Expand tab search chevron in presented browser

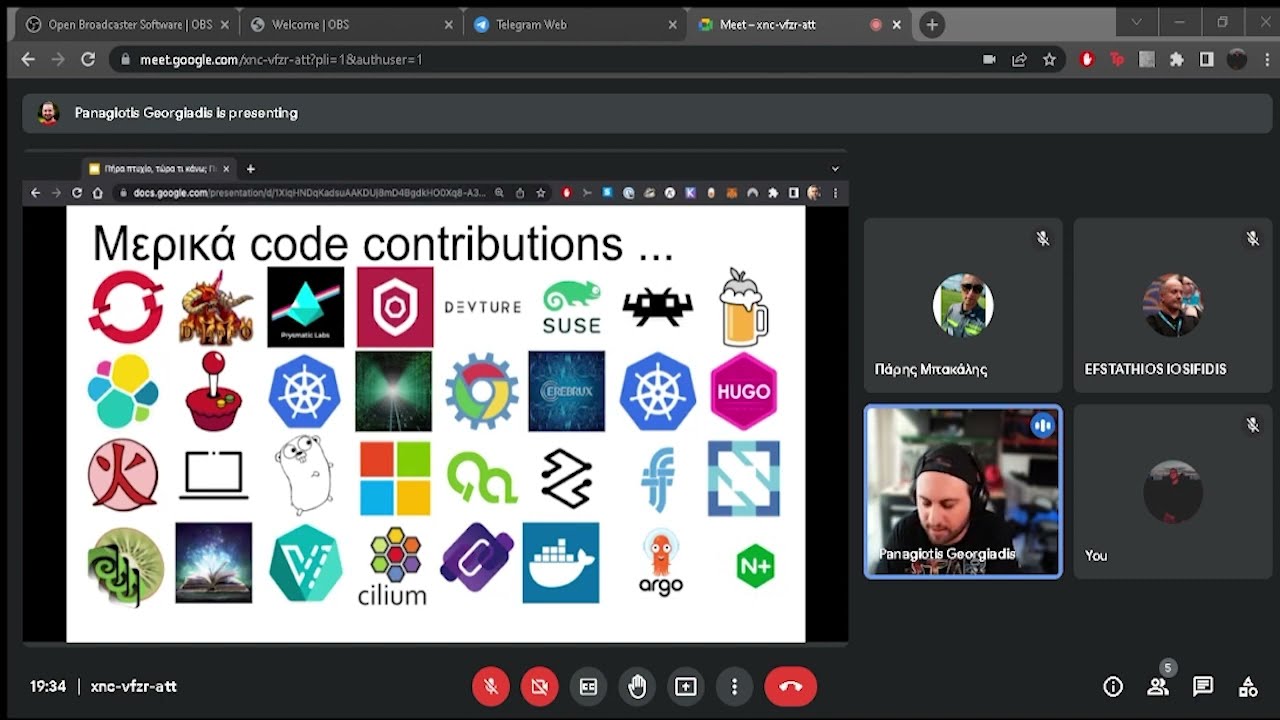tap(835, 169)
